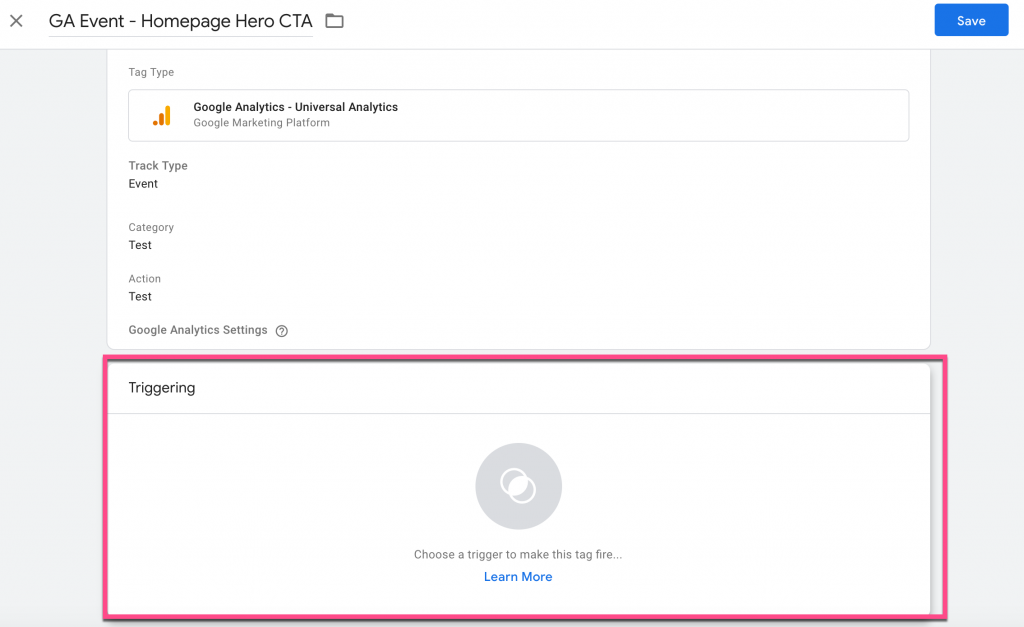The height and width of the screenshot is (627, 1024).
Task: Click the 'Google Analytics Settings' label
Action: tap(198, 330)
